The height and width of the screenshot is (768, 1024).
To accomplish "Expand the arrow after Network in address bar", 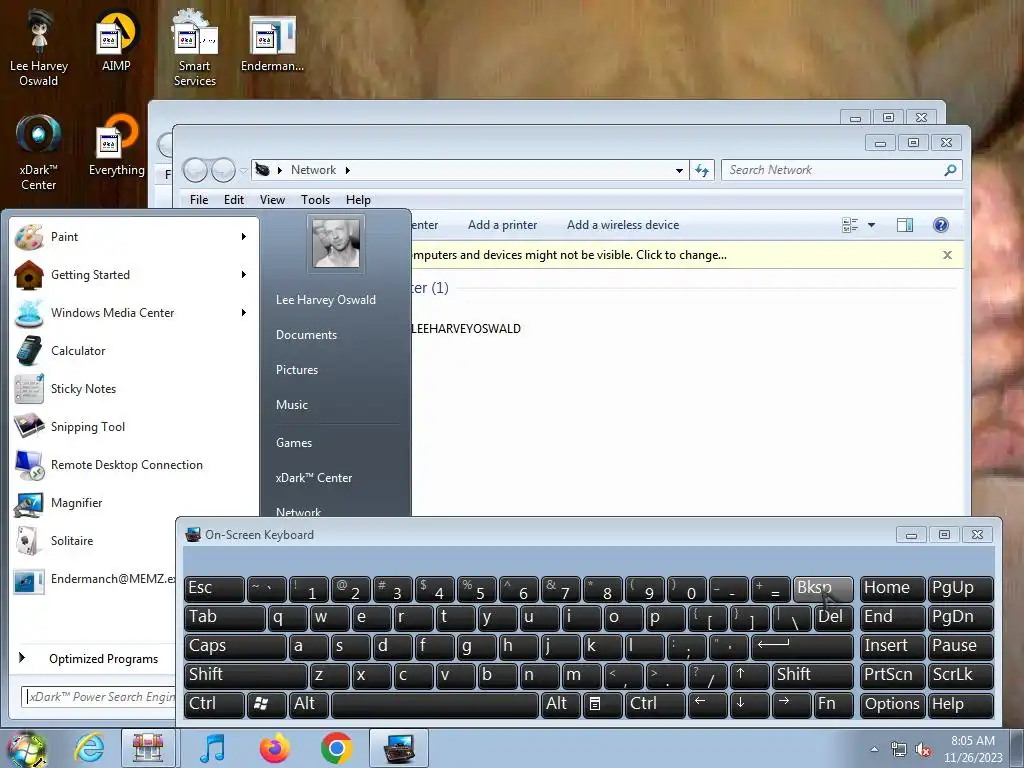I will (347, 170).
